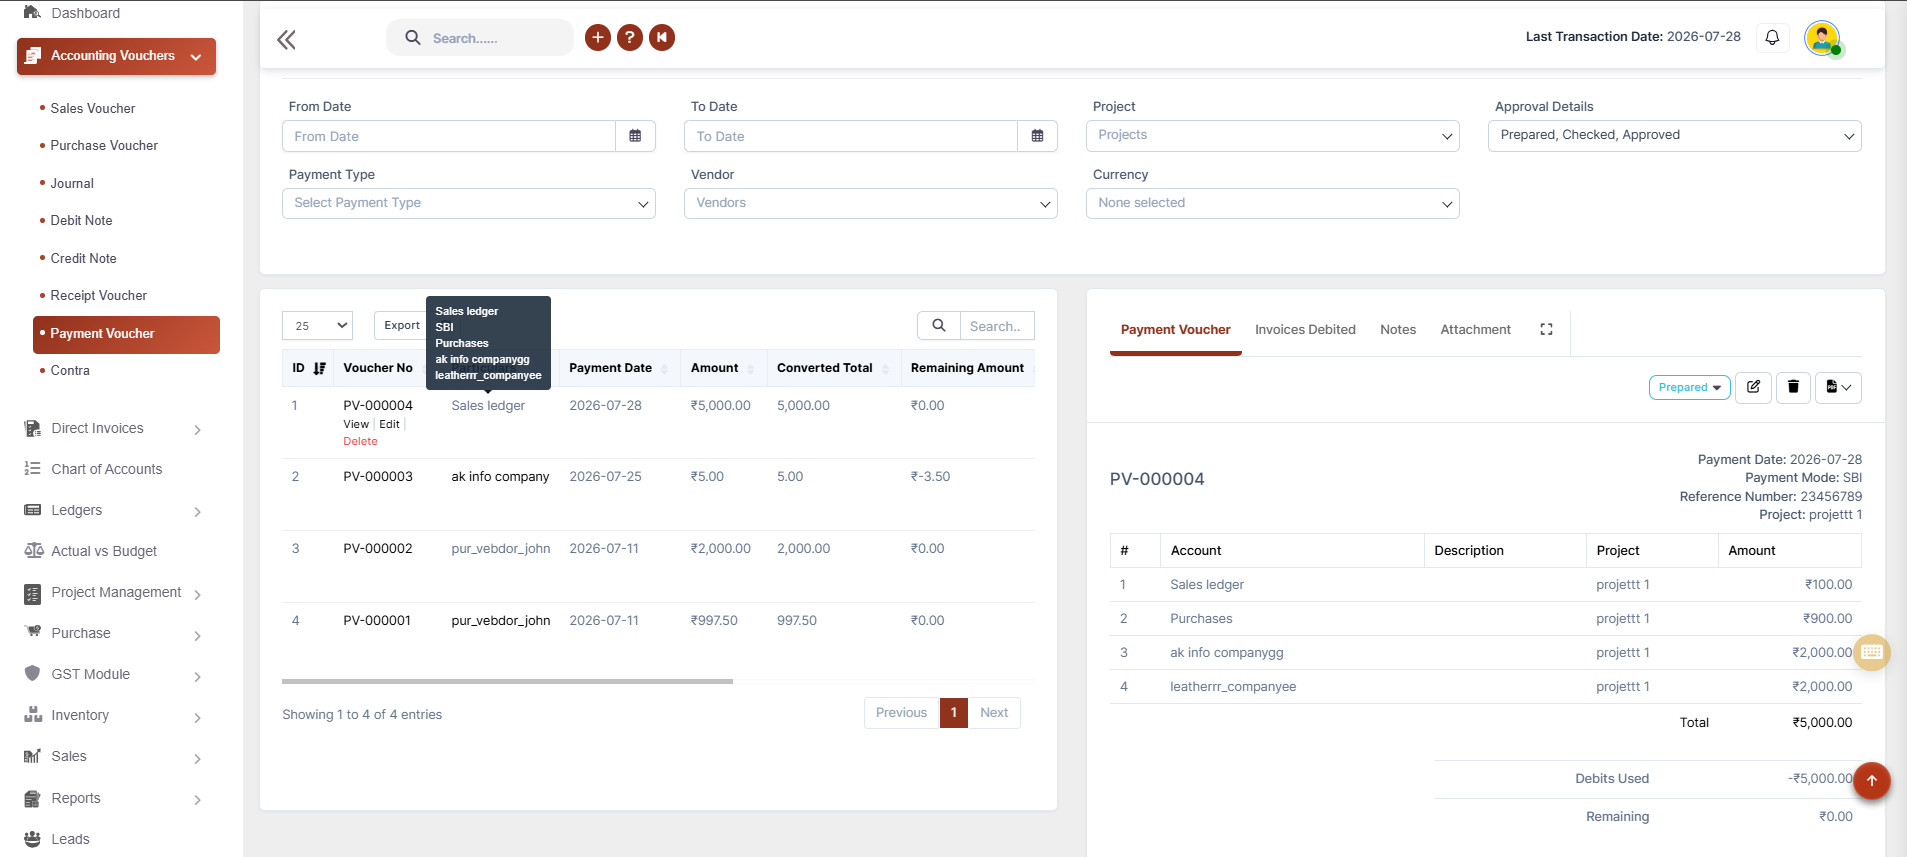Click the red plus add button
1907x857 pixels.
pyautogui.click(x=598, y=38)
